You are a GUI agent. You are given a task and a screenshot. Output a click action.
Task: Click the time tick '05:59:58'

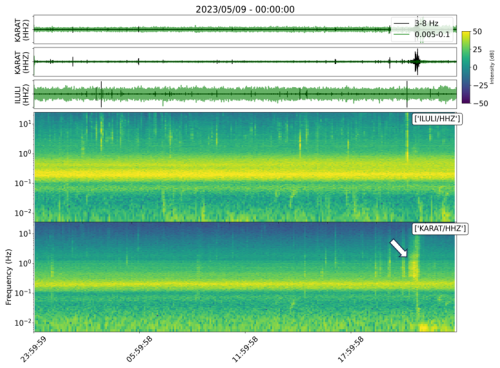(x=139, y=349)
